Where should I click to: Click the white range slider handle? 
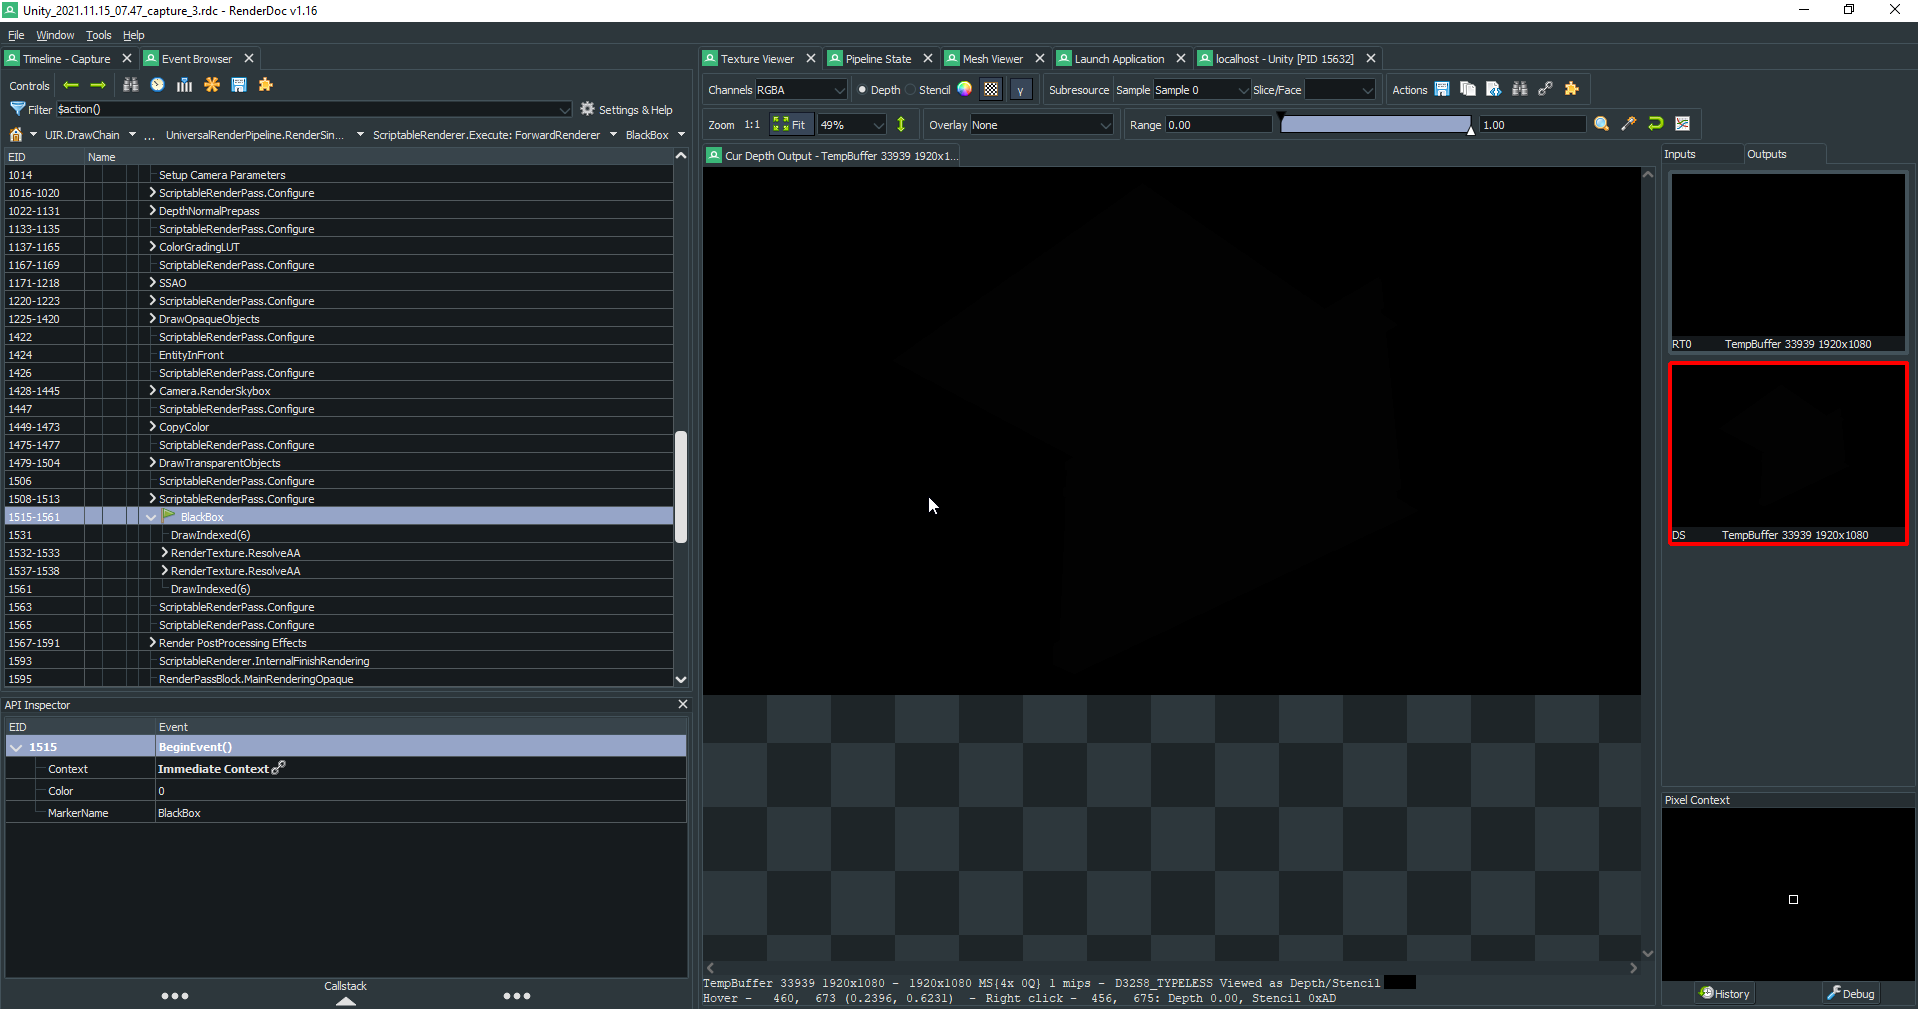click(x=1471, y=130)
